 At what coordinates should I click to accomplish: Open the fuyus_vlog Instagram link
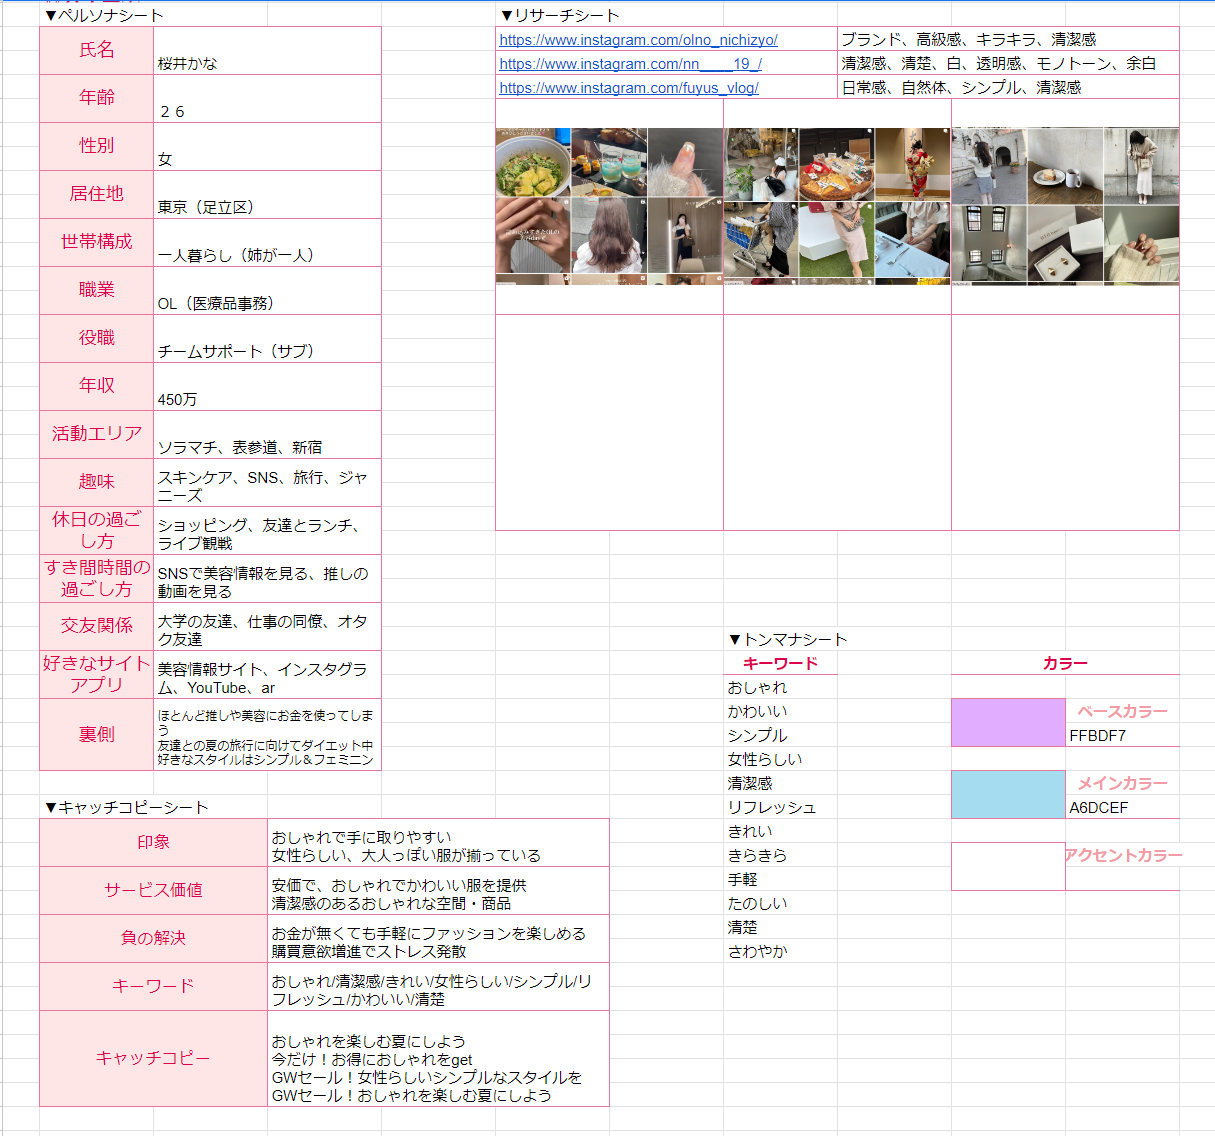point(628,88)
